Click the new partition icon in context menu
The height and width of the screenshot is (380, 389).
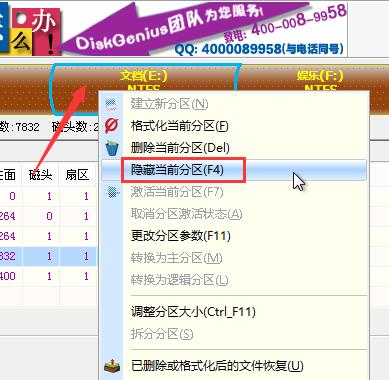112,104
